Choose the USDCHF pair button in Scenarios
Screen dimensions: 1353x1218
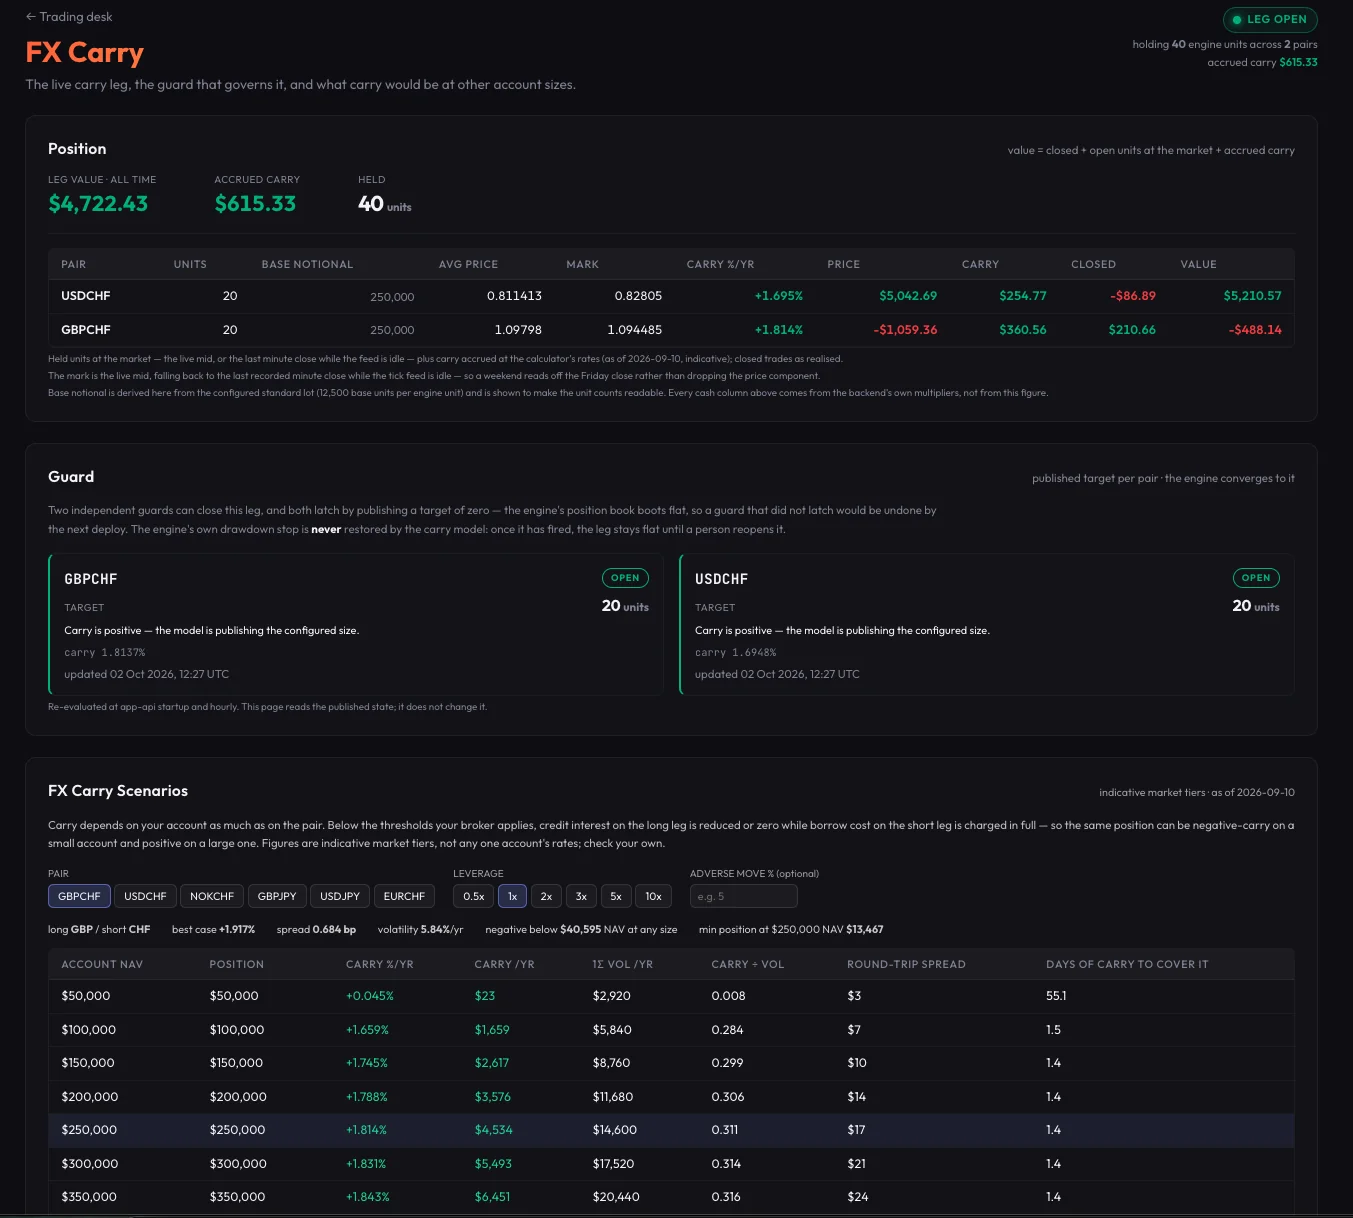(x=145, y=896)
